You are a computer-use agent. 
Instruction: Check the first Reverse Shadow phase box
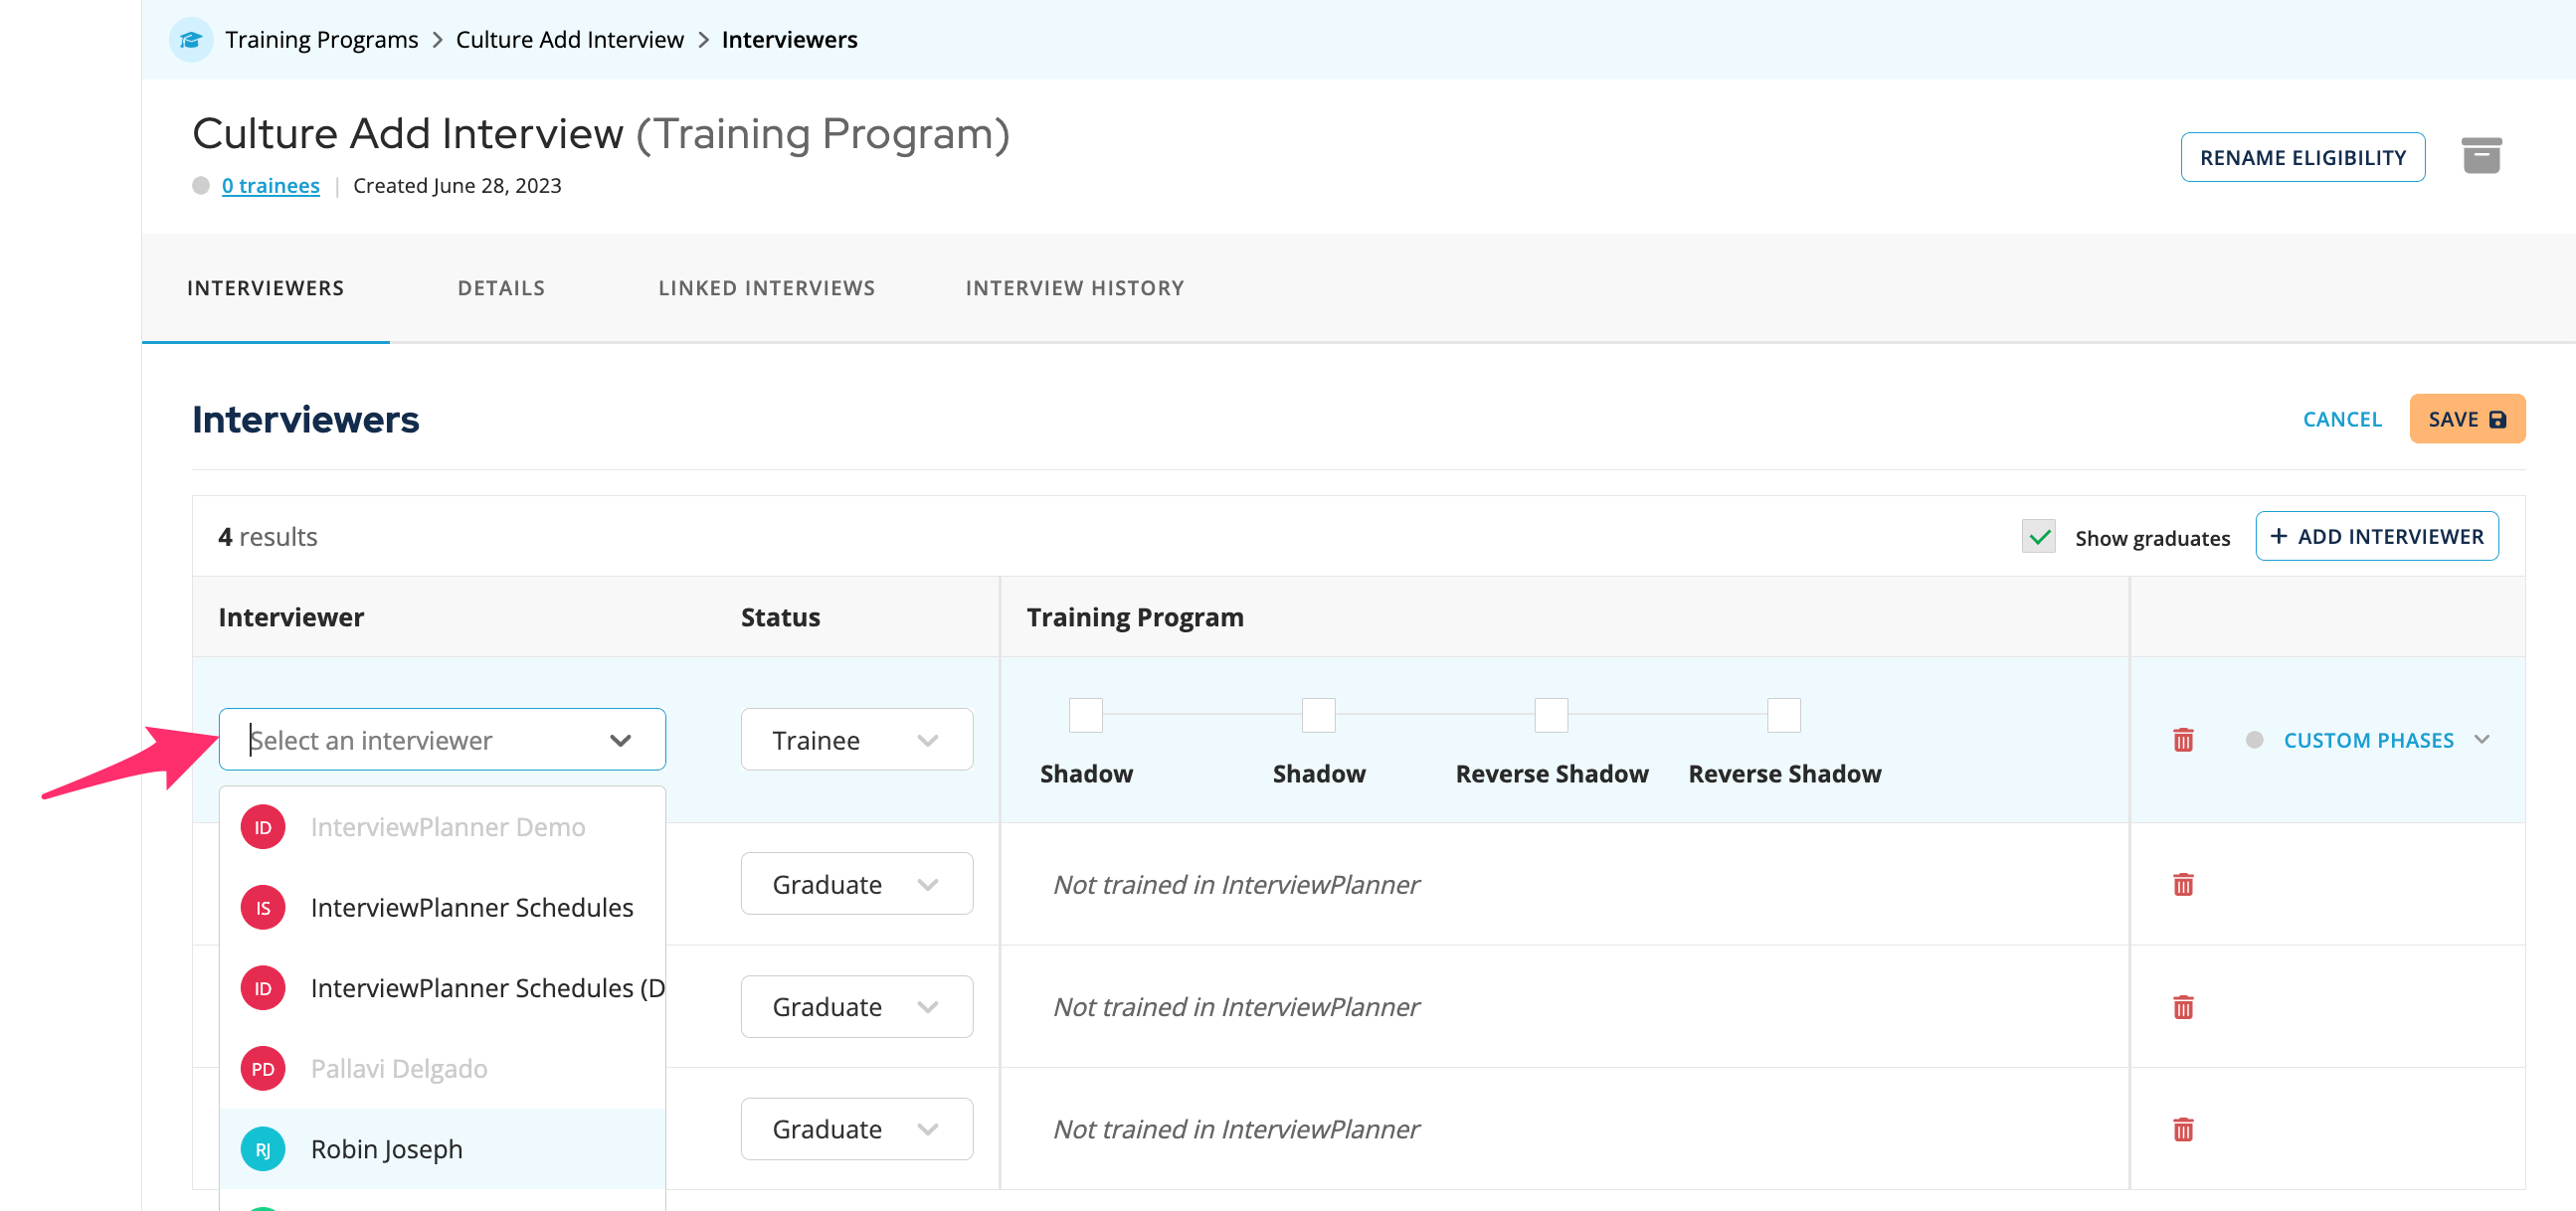1552,715
